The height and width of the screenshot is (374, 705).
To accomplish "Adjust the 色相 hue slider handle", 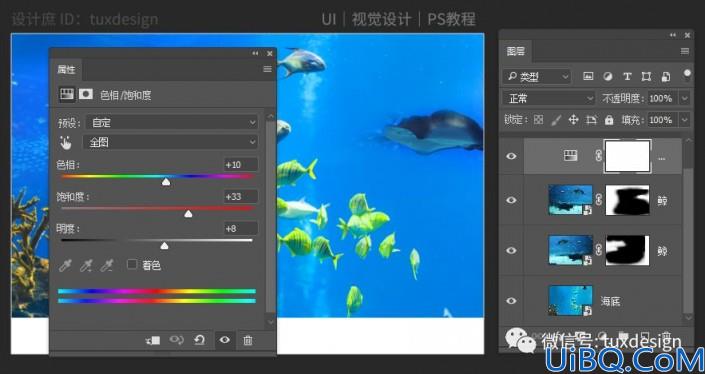I will click(x=166, y=182).
